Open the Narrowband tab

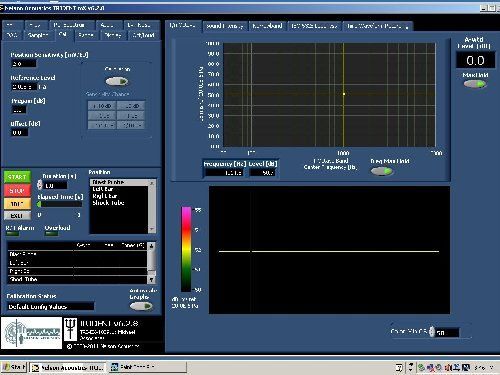point(267,26)
